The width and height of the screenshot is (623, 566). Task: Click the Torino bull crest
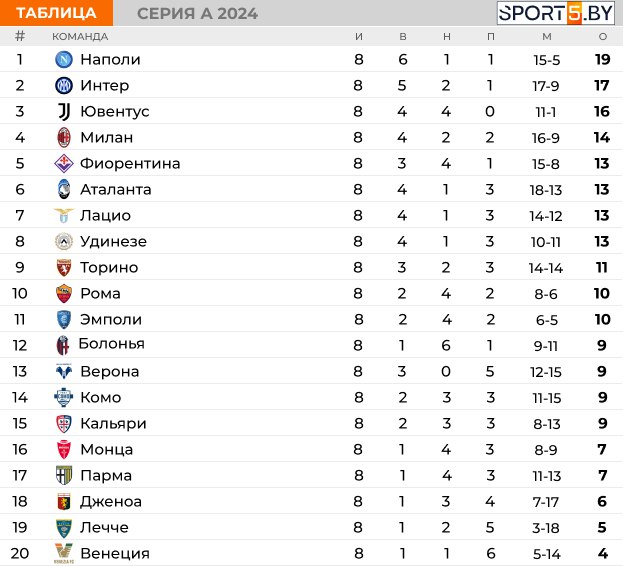[x=64, y=267]
